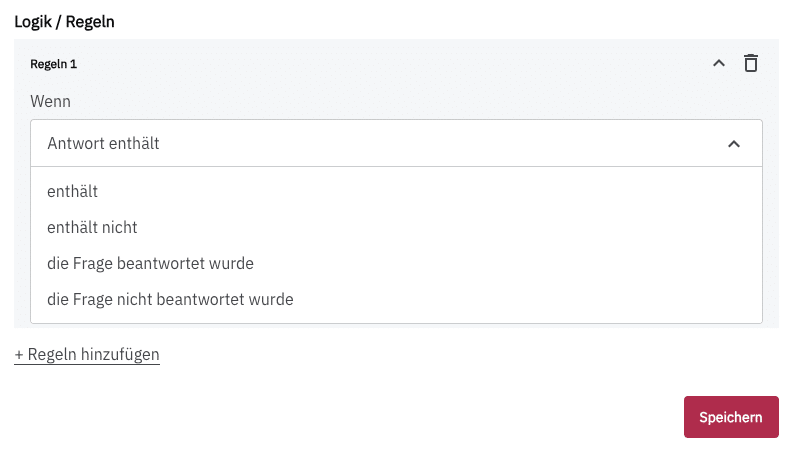The width and height of the screenshot is (800, 475).
Task: Click the 'Wenn' condition label
Action: coord(50,101)
